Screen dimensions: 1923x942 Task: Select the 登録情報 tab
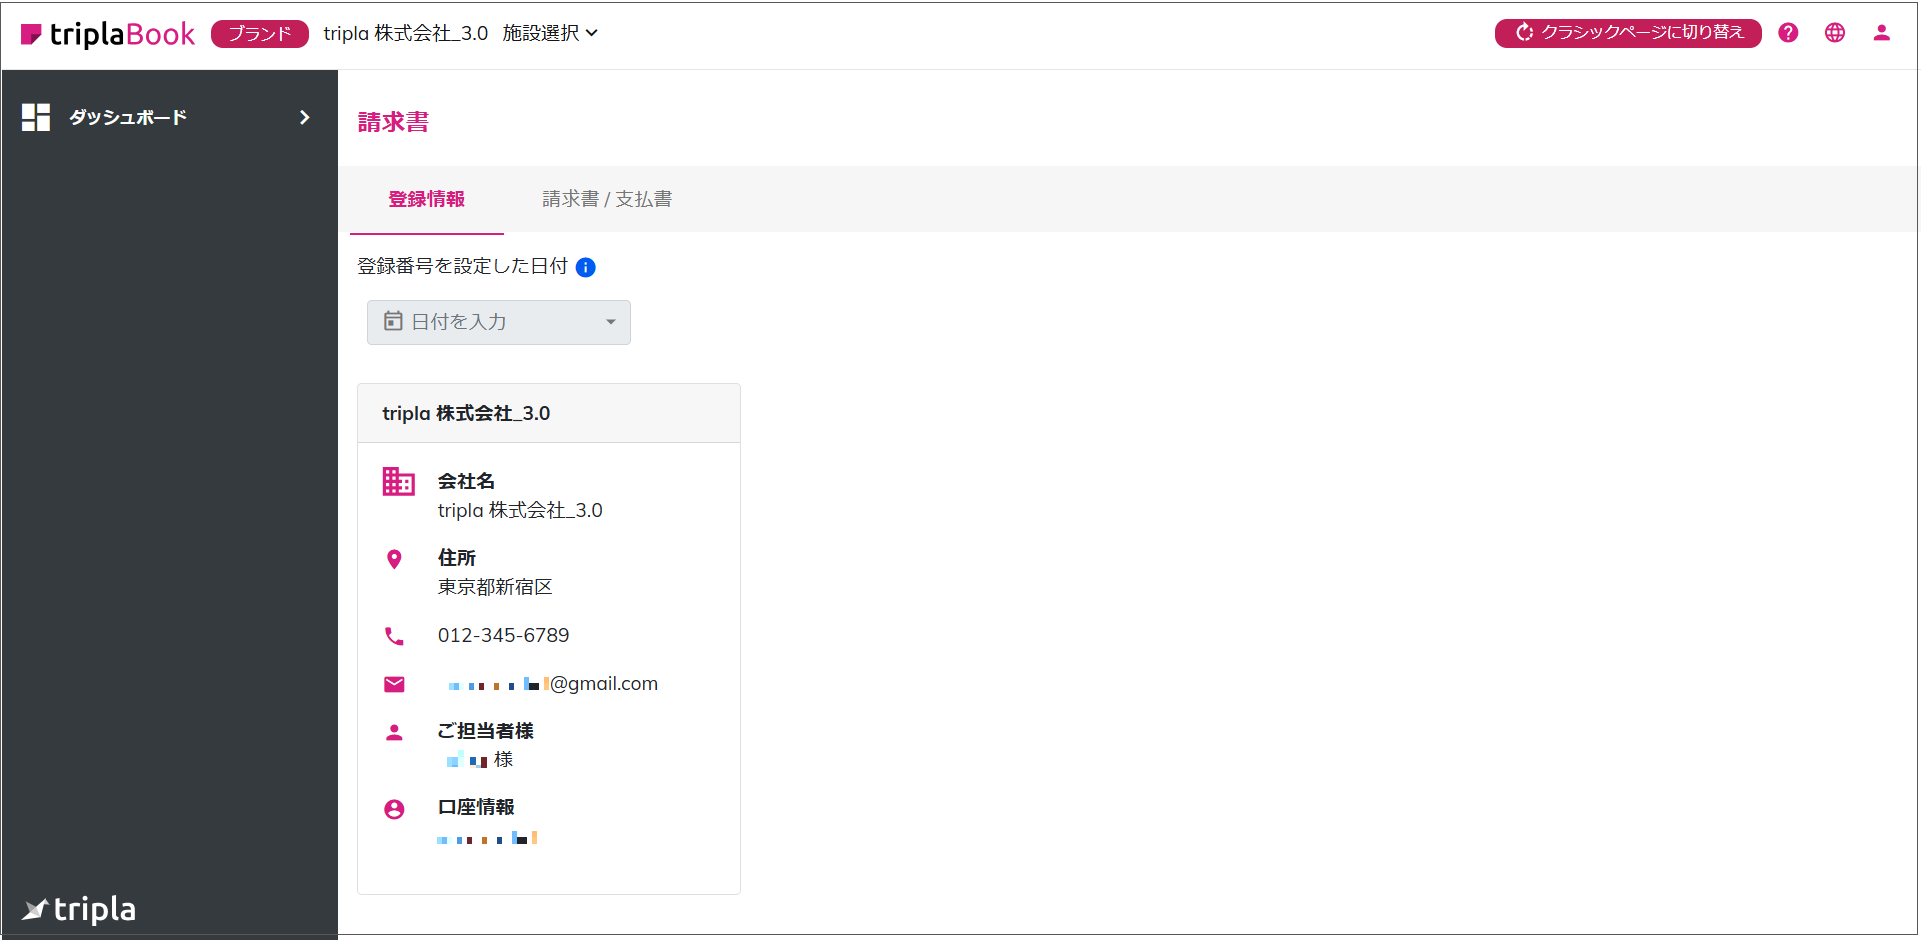(427, 199)
